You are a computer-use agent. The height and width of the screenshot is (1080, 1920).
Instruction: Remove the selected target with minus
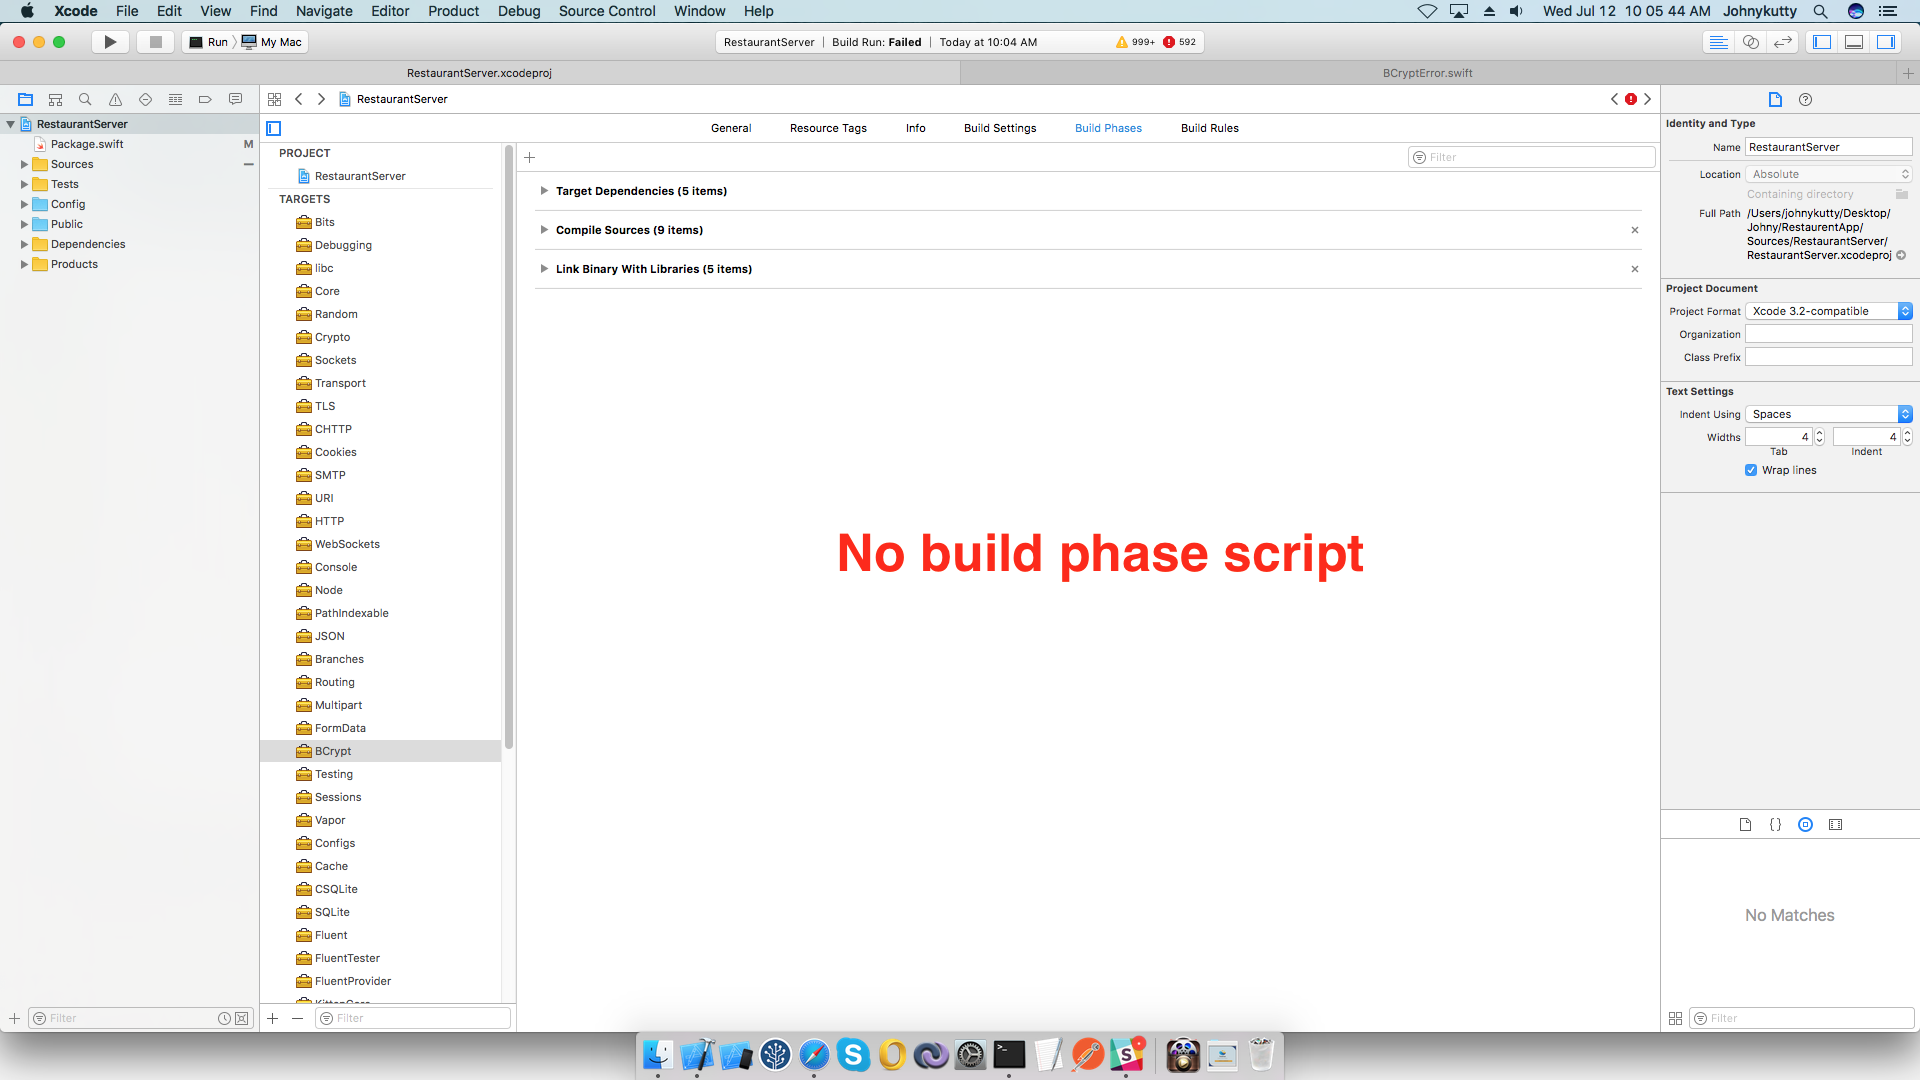(297, 1018)
